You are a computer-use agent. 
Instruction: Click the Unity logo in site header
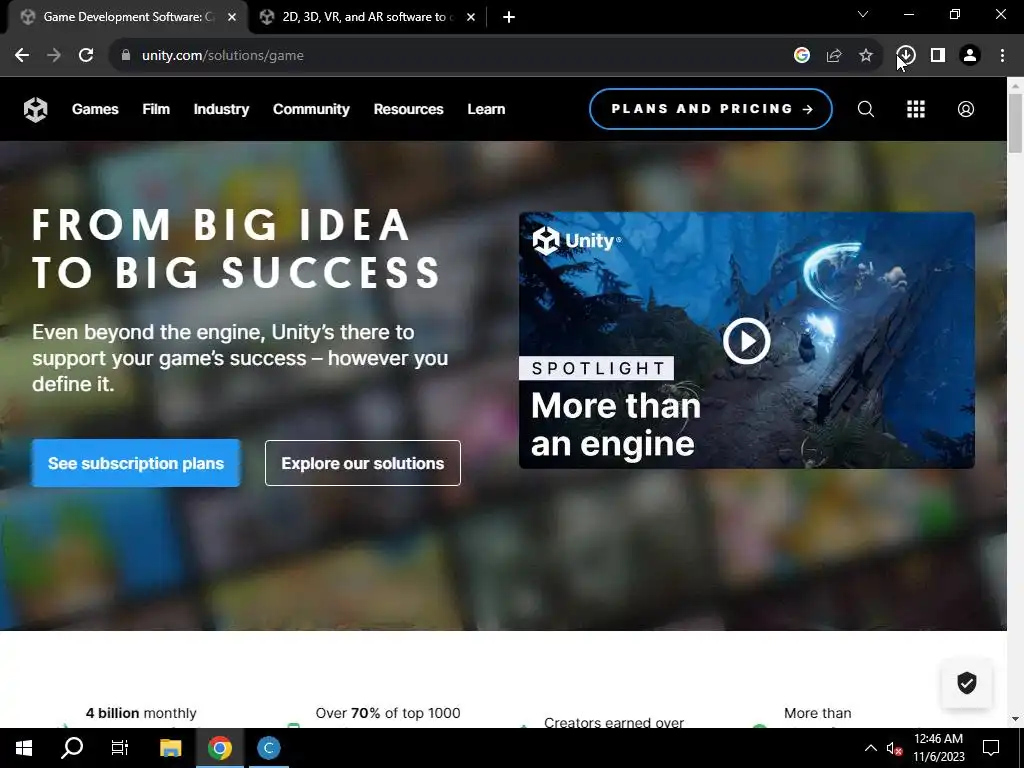(36, 109)
